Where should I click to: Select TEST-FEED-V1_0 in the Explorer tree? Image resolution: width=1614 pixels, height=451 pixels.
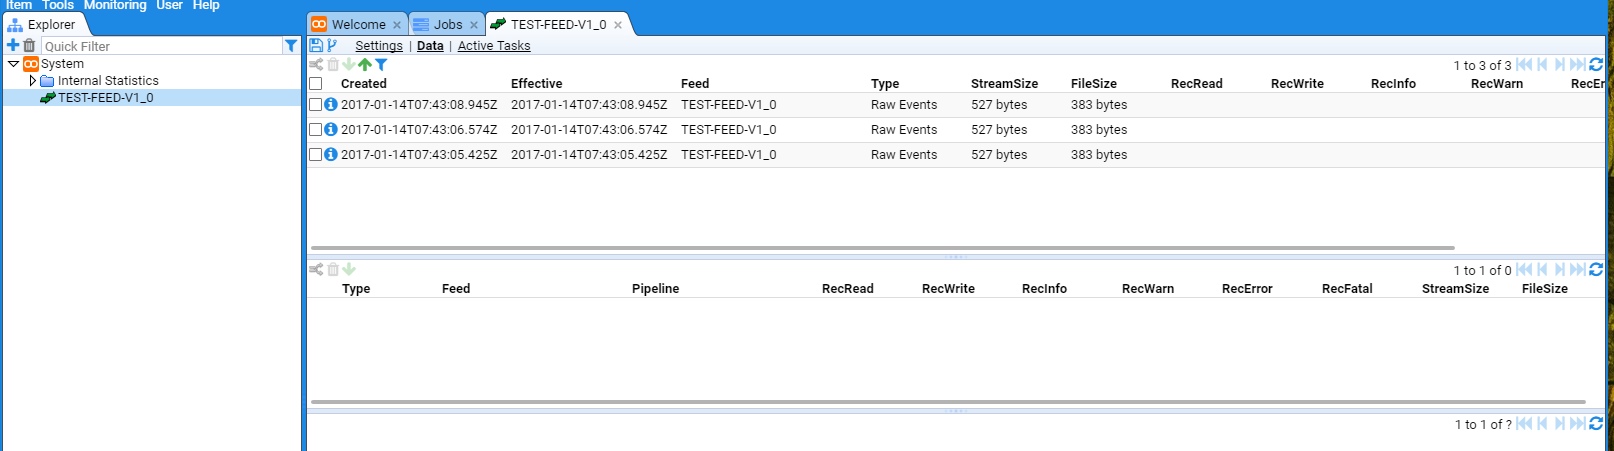105,98
